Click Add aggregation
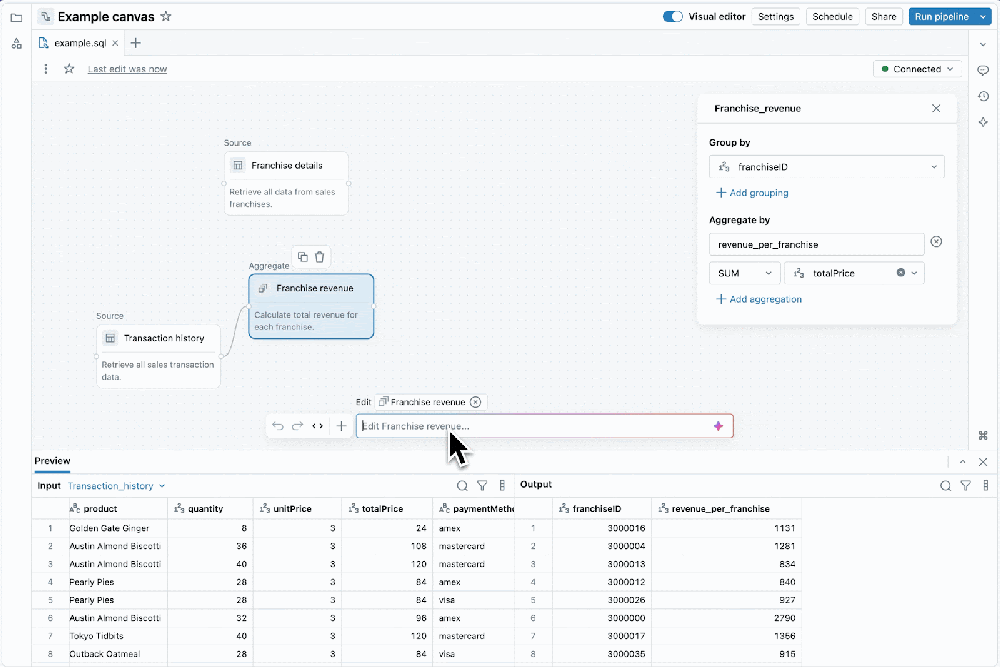 tap(759, 299)
